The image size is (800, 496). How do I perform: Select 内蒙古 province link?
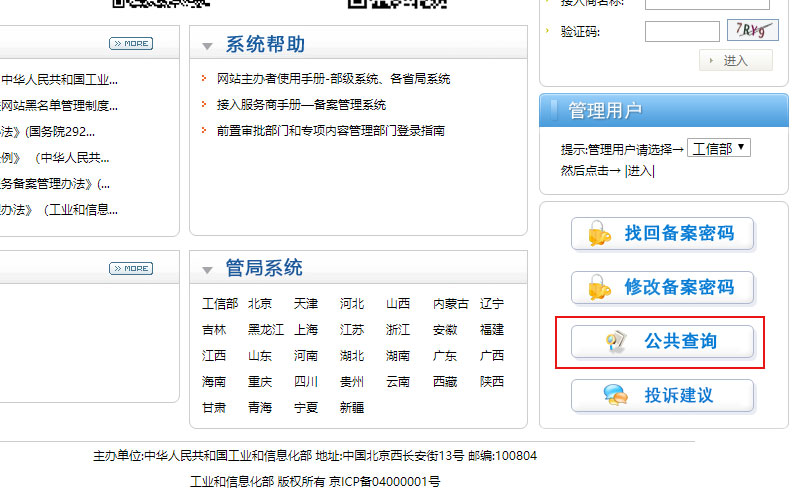coord(451,304)
